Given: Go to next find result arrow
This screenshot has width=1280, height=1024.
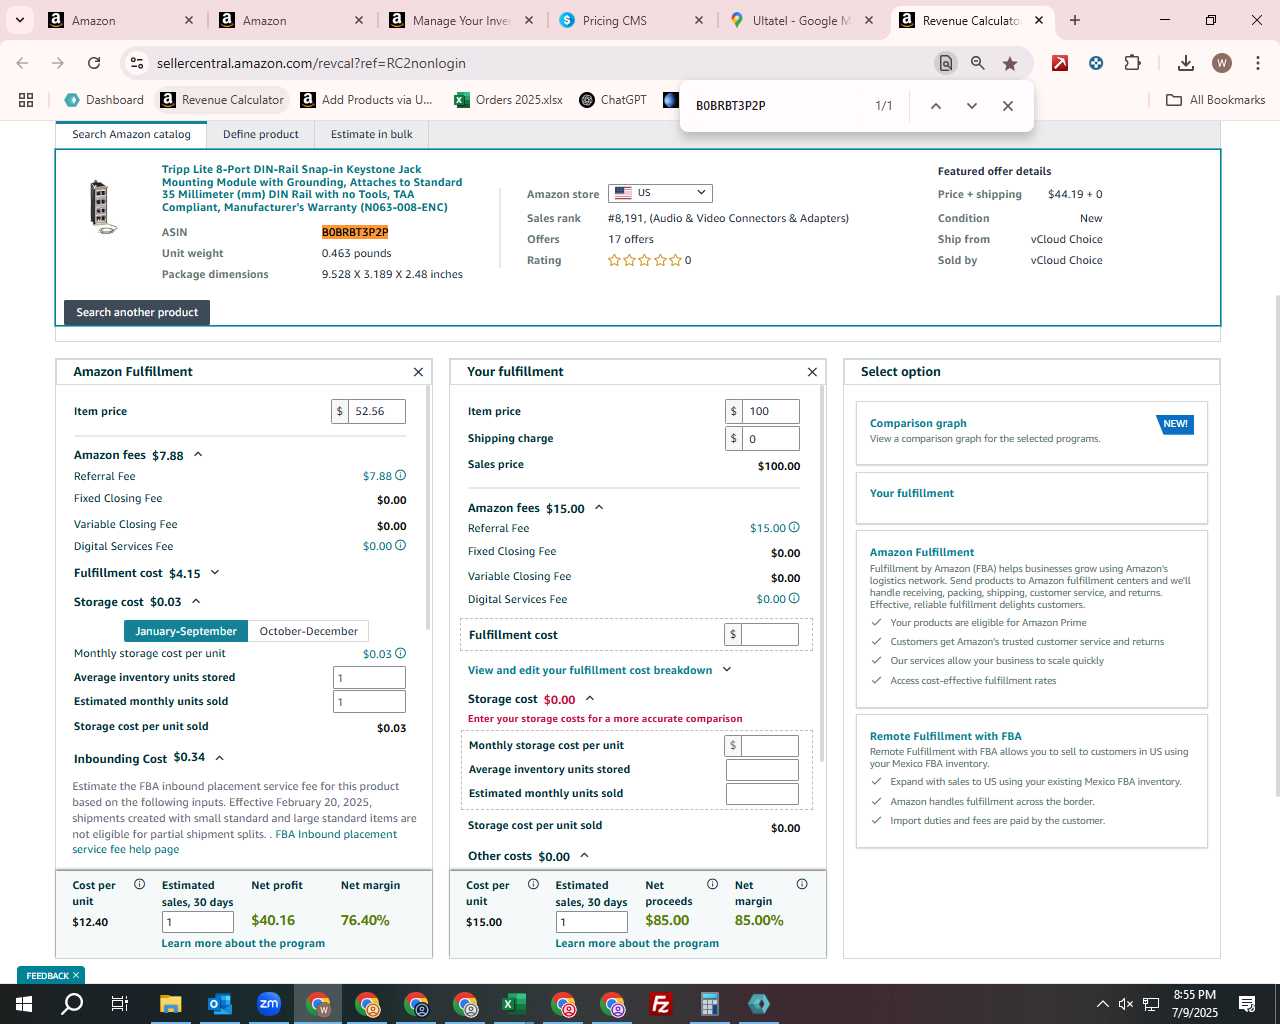Looking at the screenshot, I should pyautogui.click(x=972, y=106).
